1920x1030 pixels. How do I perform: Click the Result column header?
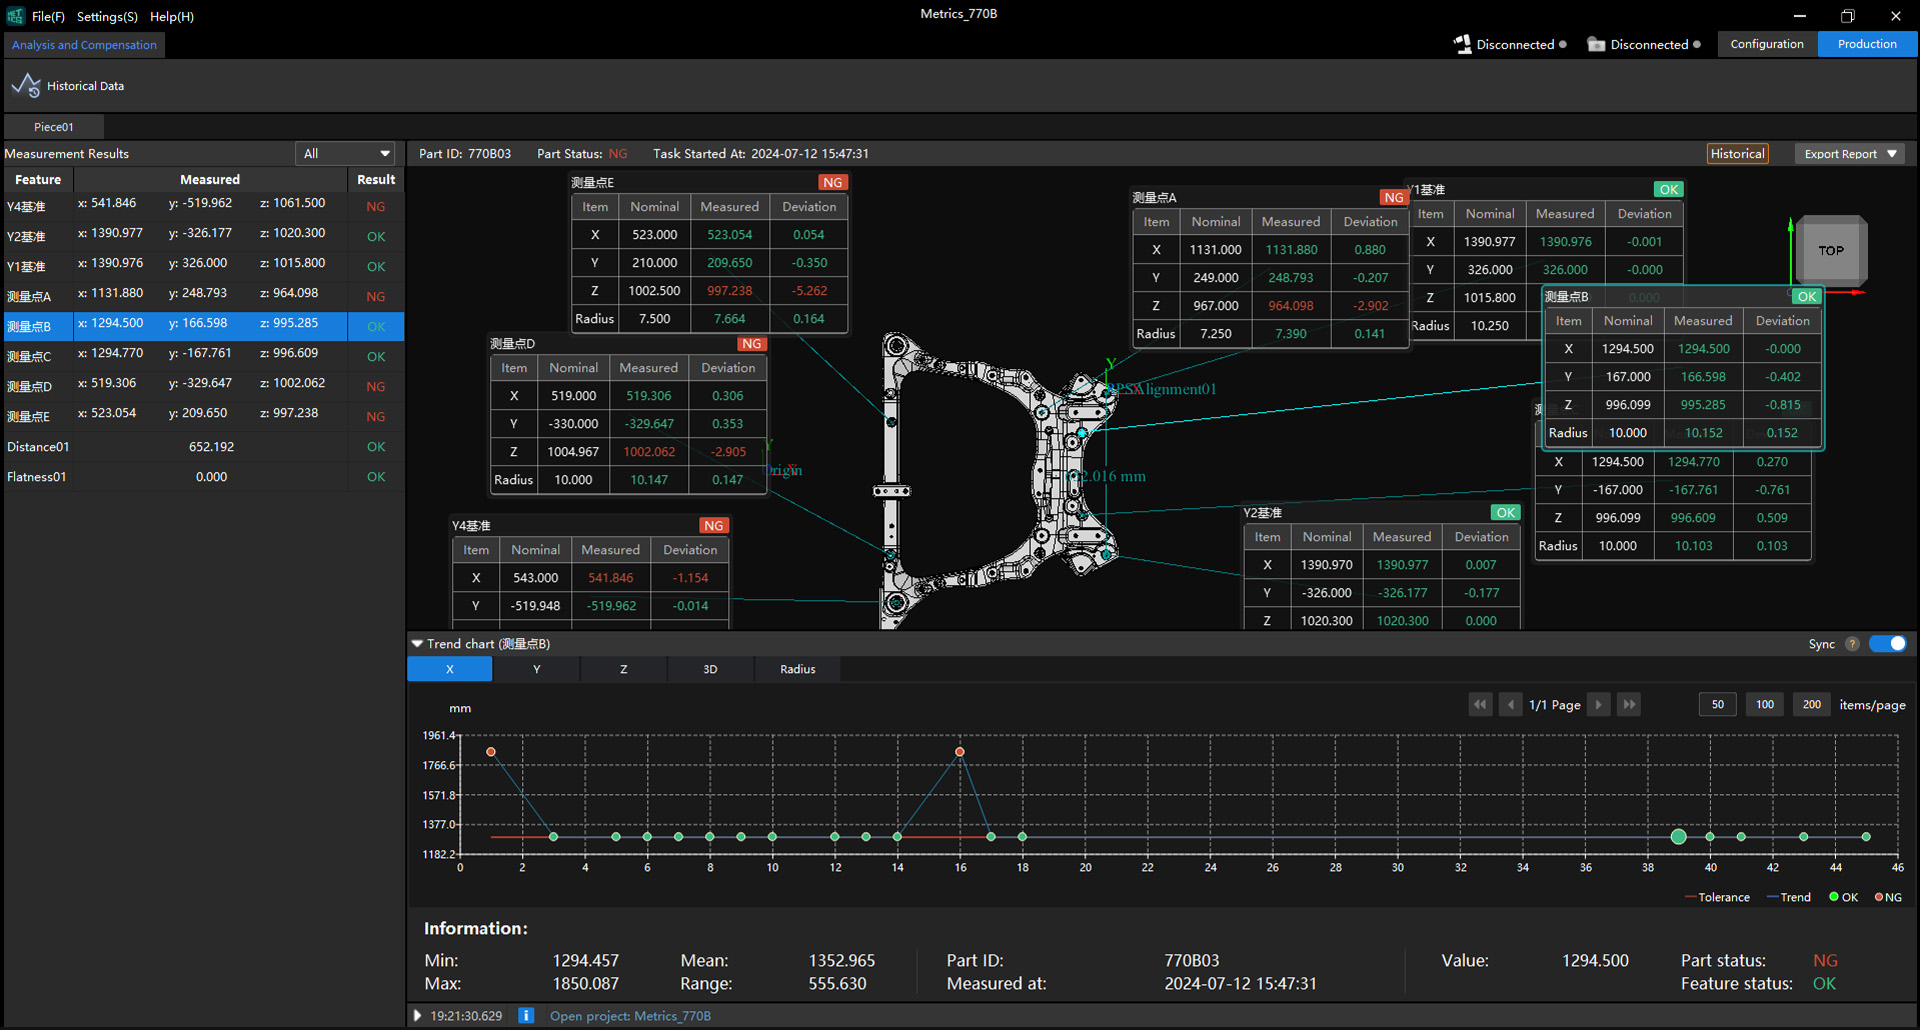point(376,179)
